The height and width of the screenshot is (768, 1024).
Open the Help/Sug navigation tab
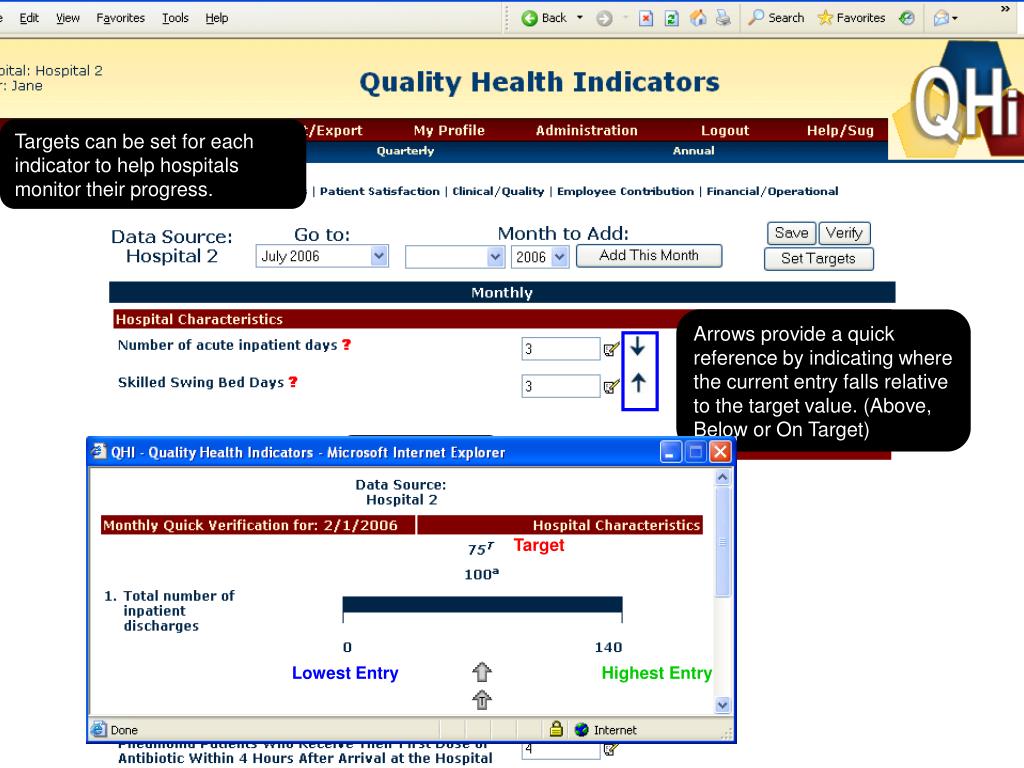[x=840, y=130]
